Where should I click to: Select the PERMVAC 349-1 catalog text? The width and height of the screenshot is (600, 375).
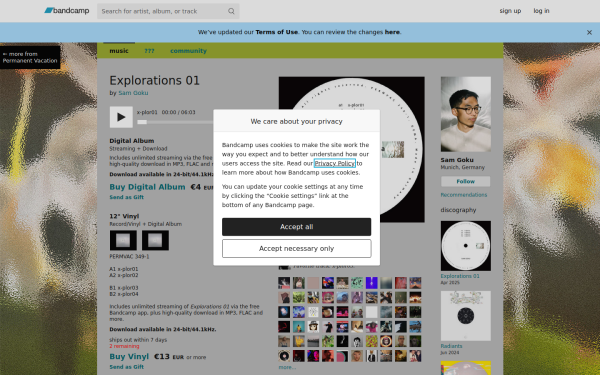[x=129, y=256]
